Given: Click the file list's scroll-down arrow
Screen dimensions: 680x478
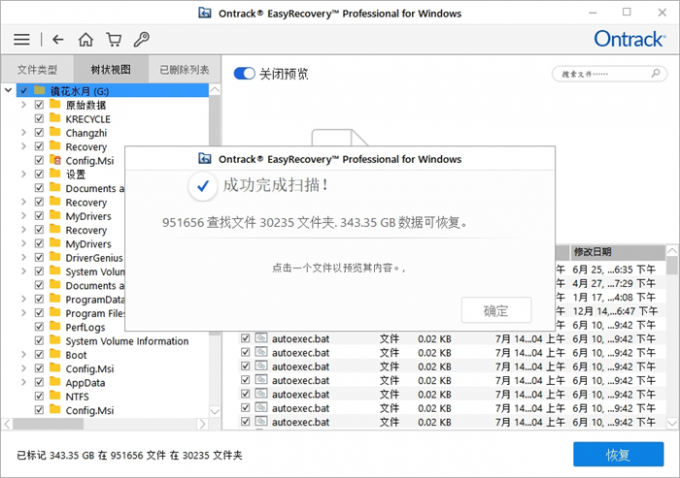Looking at the screenshot, I should [x=672, y=422].
